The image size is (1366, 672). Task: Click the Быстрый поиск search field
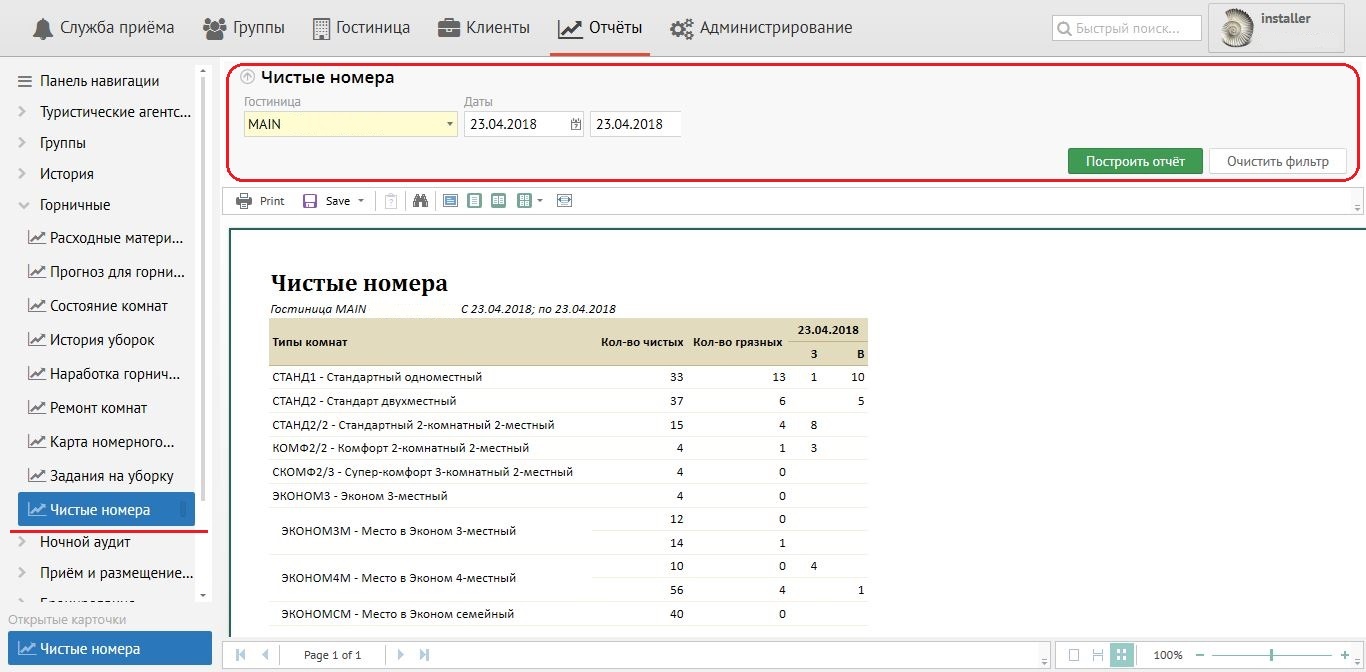point(1125,29)
